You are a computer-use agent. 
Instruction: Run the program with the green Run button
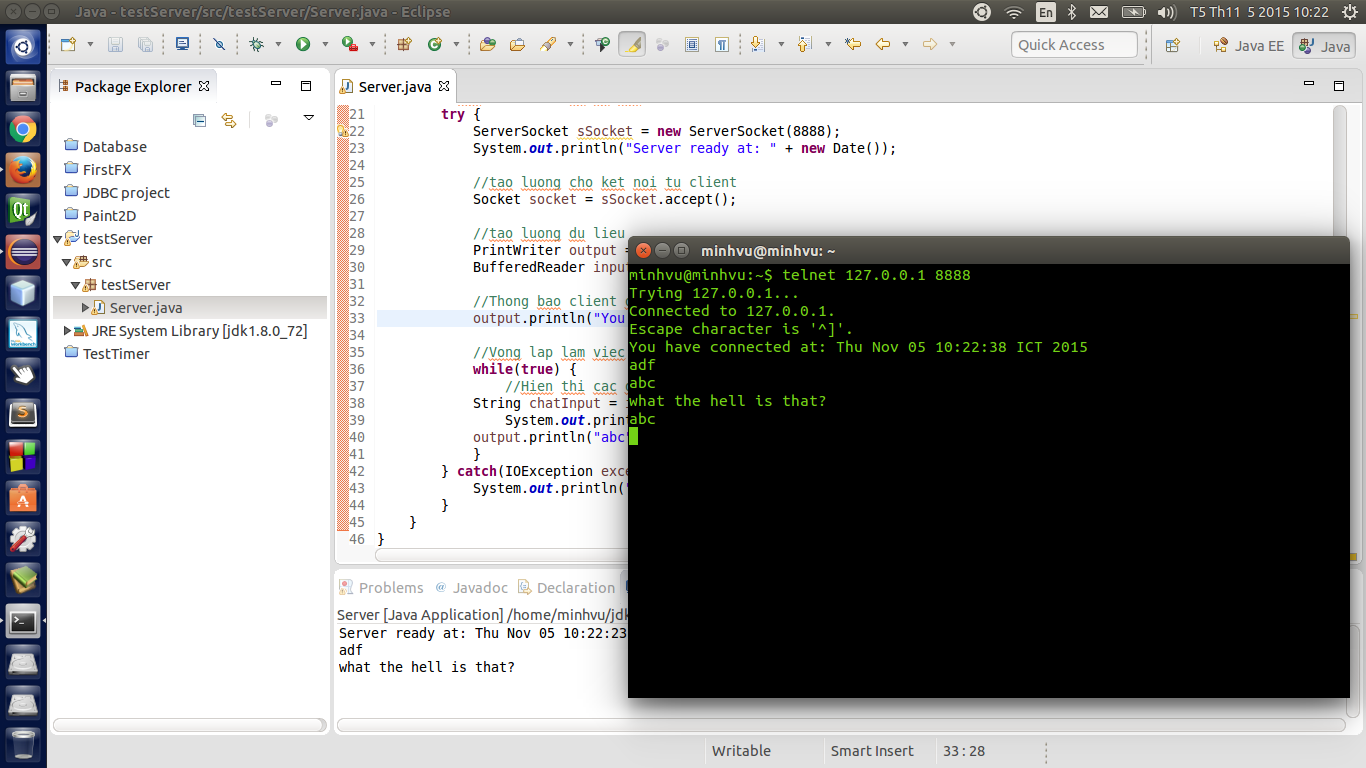301,45
